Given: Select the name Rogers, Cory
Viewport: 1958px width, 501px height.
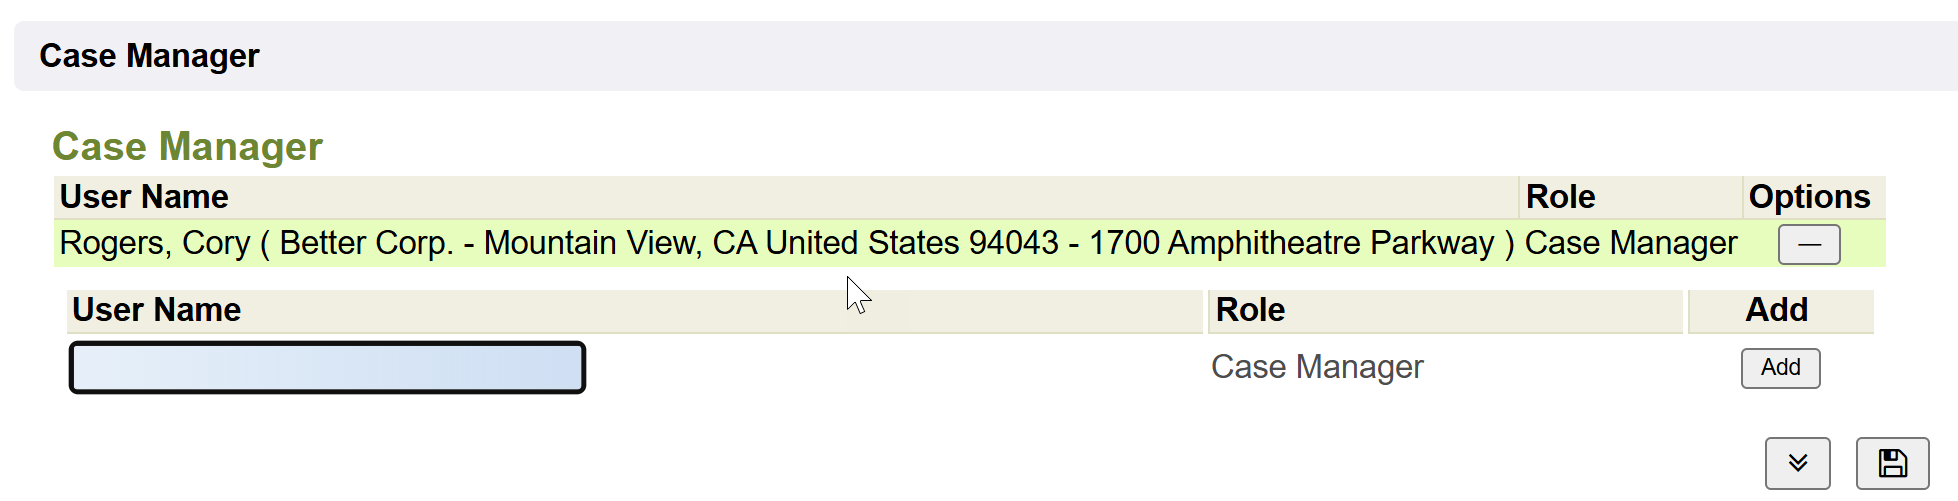Looking at the screenshot, I should [155, 243].
